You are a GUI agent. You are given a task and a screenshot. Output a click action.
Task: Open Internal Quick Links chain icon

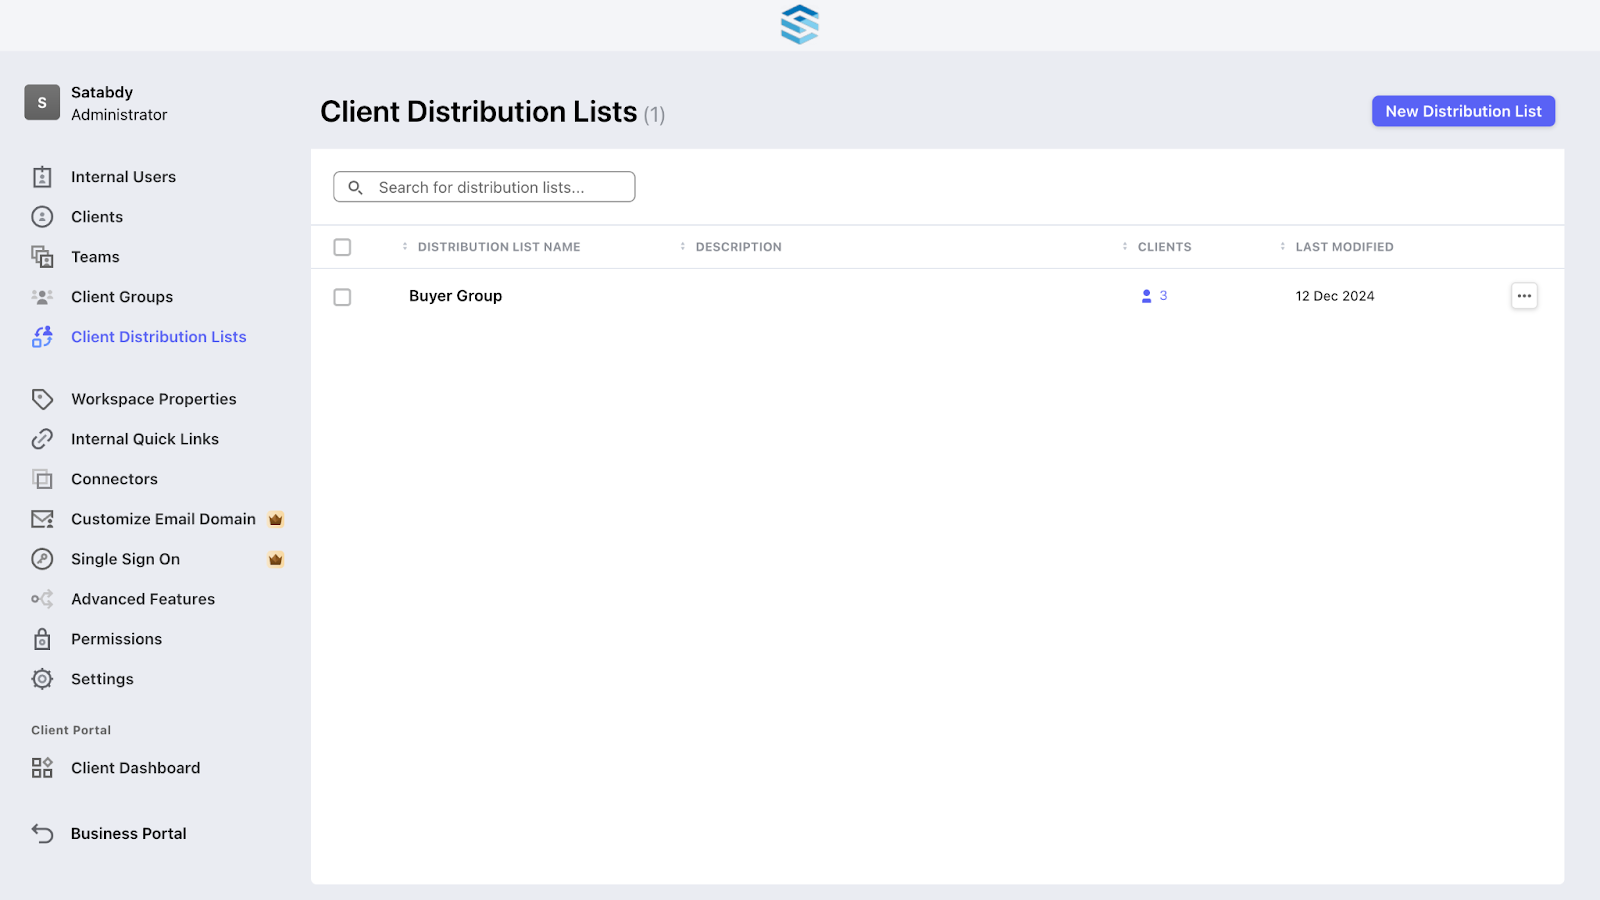click(42, 439)
